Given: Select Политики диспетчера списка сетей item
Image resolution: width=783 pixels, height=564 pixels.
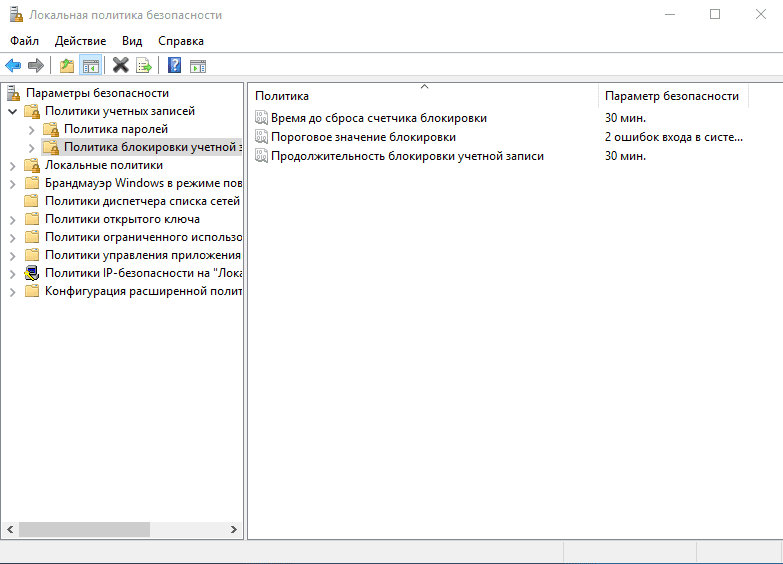Looking at the screenshot, I should click(142, 201).
